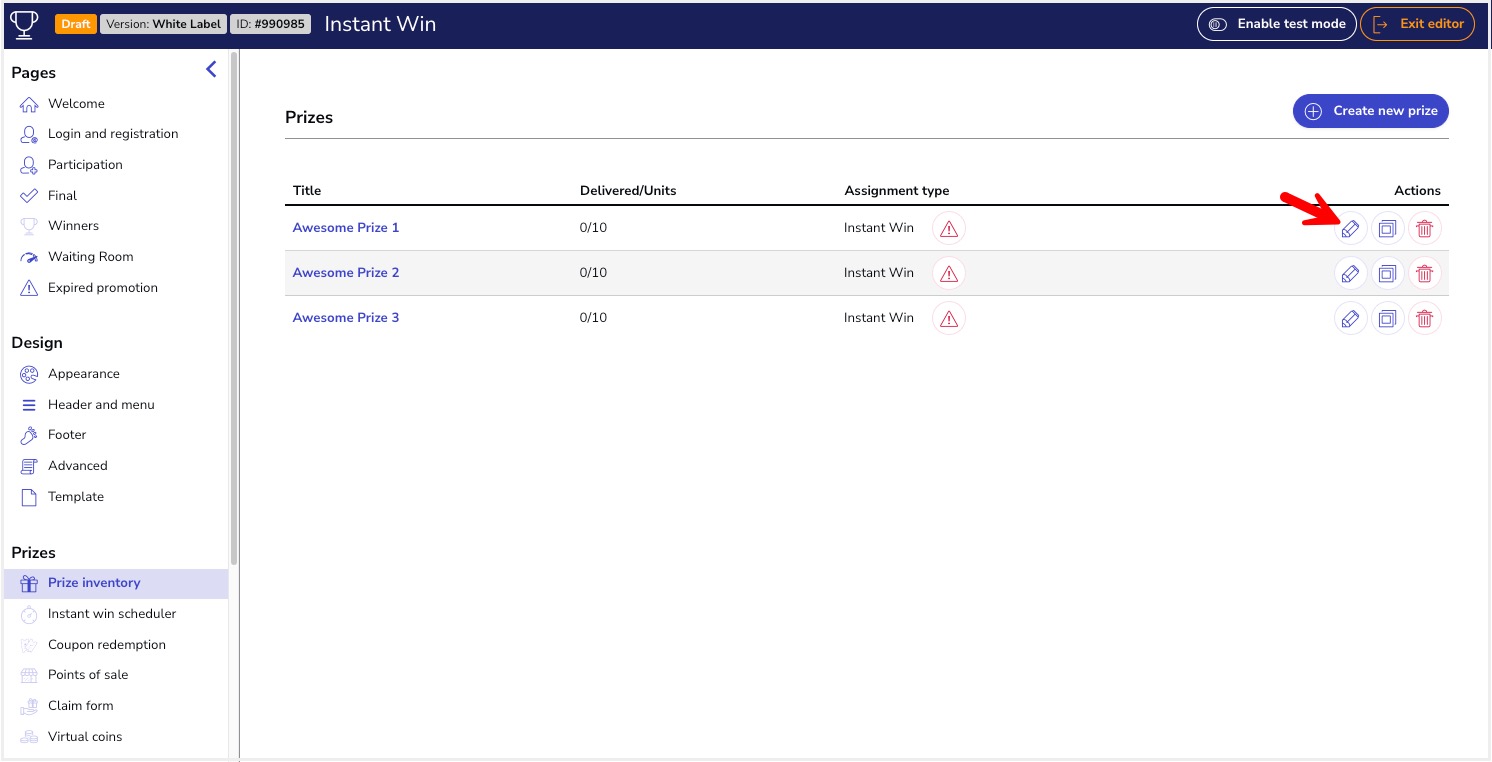Screen dimensions: 1492x762
Task: Click the Title column header
Action: 307,191
